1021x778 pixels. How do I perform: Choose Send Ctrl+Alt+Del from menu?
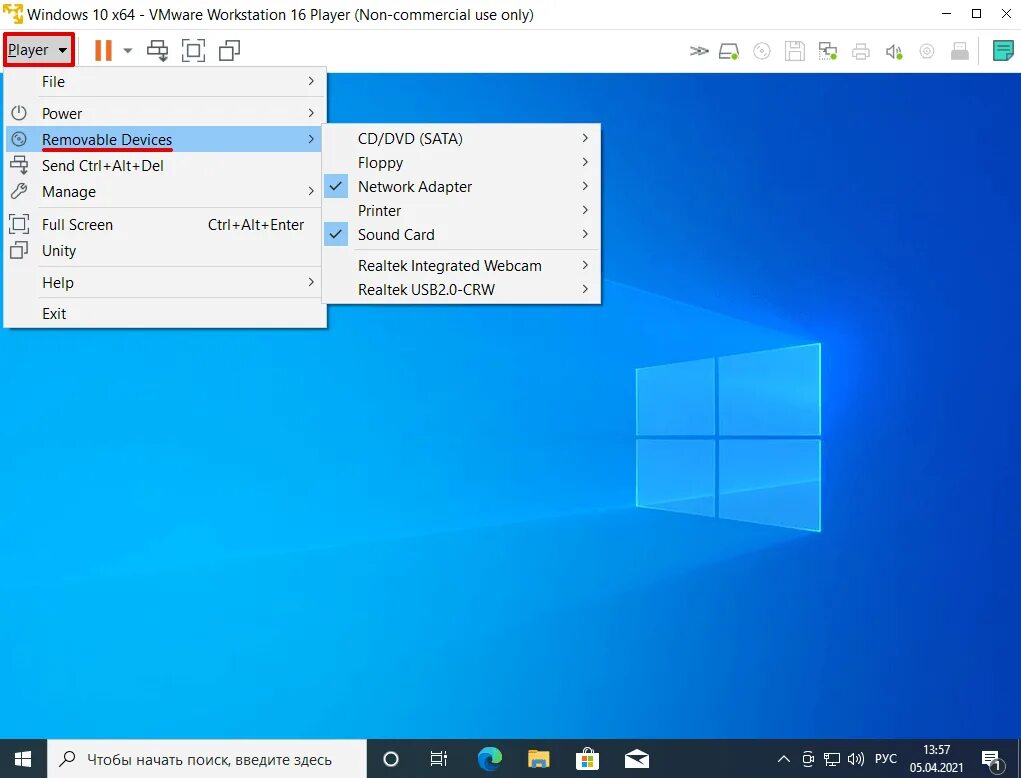[x=164, y=165]
